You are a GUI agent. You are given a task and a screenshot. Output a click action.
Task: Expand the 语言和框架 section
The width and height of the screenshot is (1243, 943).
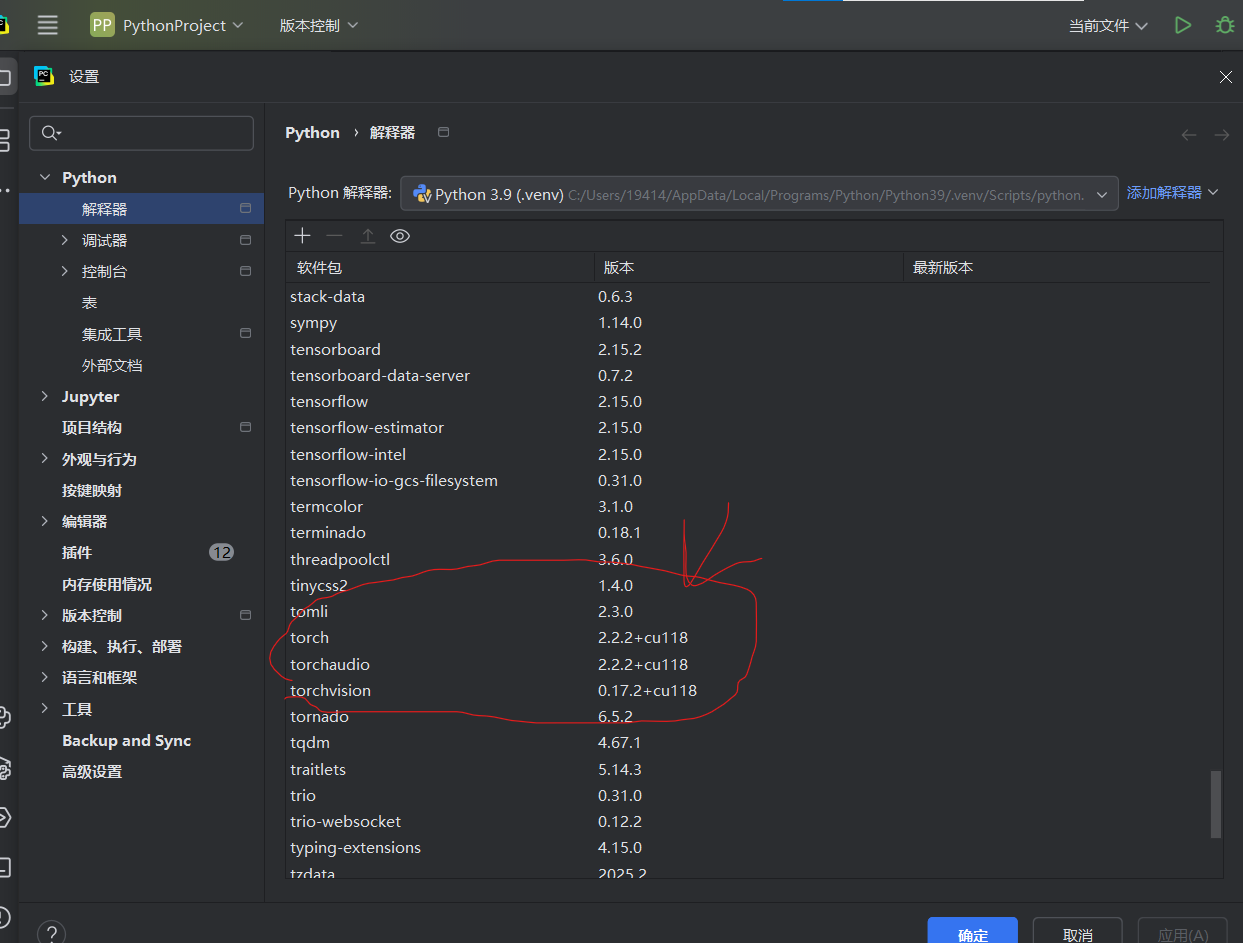click(44, 677)
